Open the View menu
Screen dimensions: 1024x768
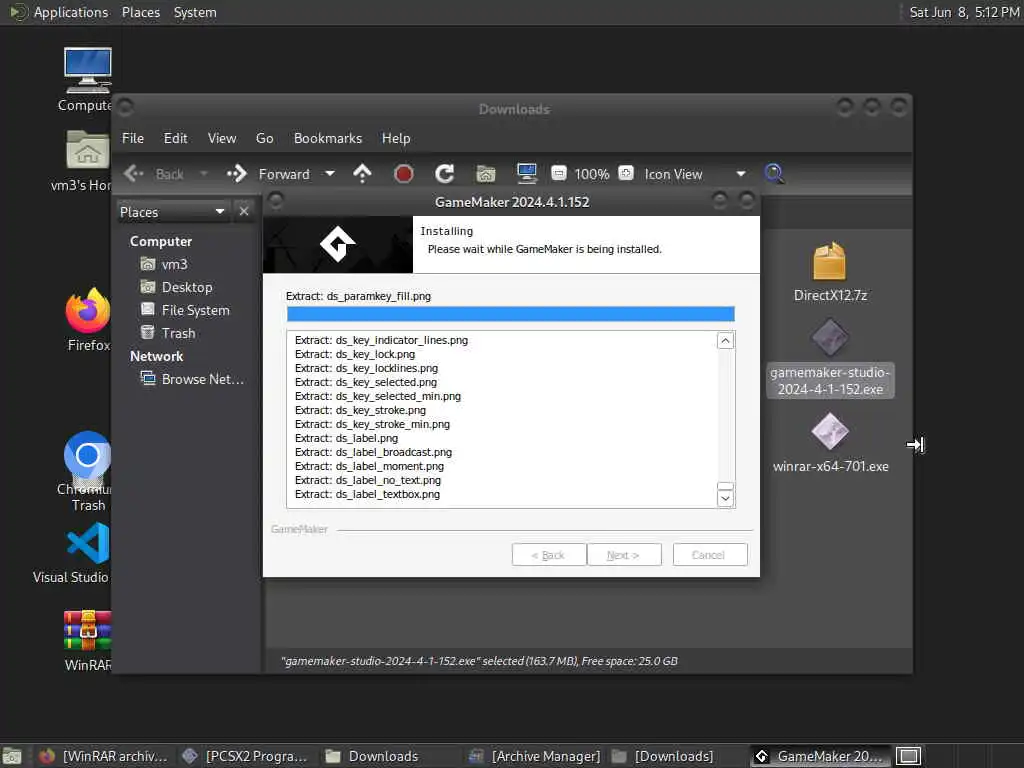[222, 138]
